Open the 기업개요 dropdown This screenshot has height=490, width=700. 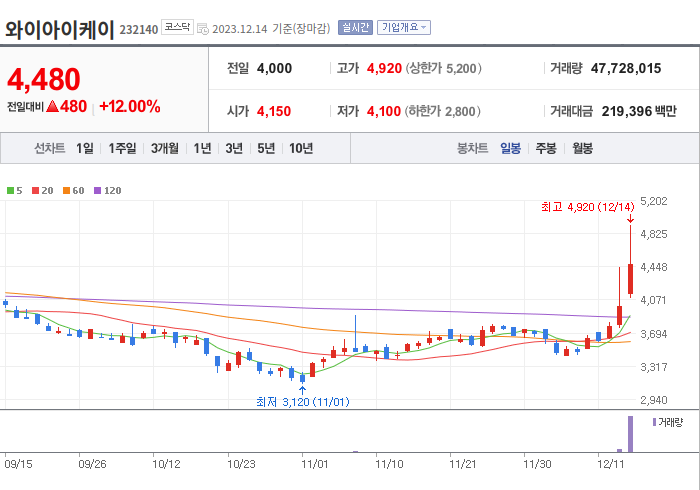(404, 28)
